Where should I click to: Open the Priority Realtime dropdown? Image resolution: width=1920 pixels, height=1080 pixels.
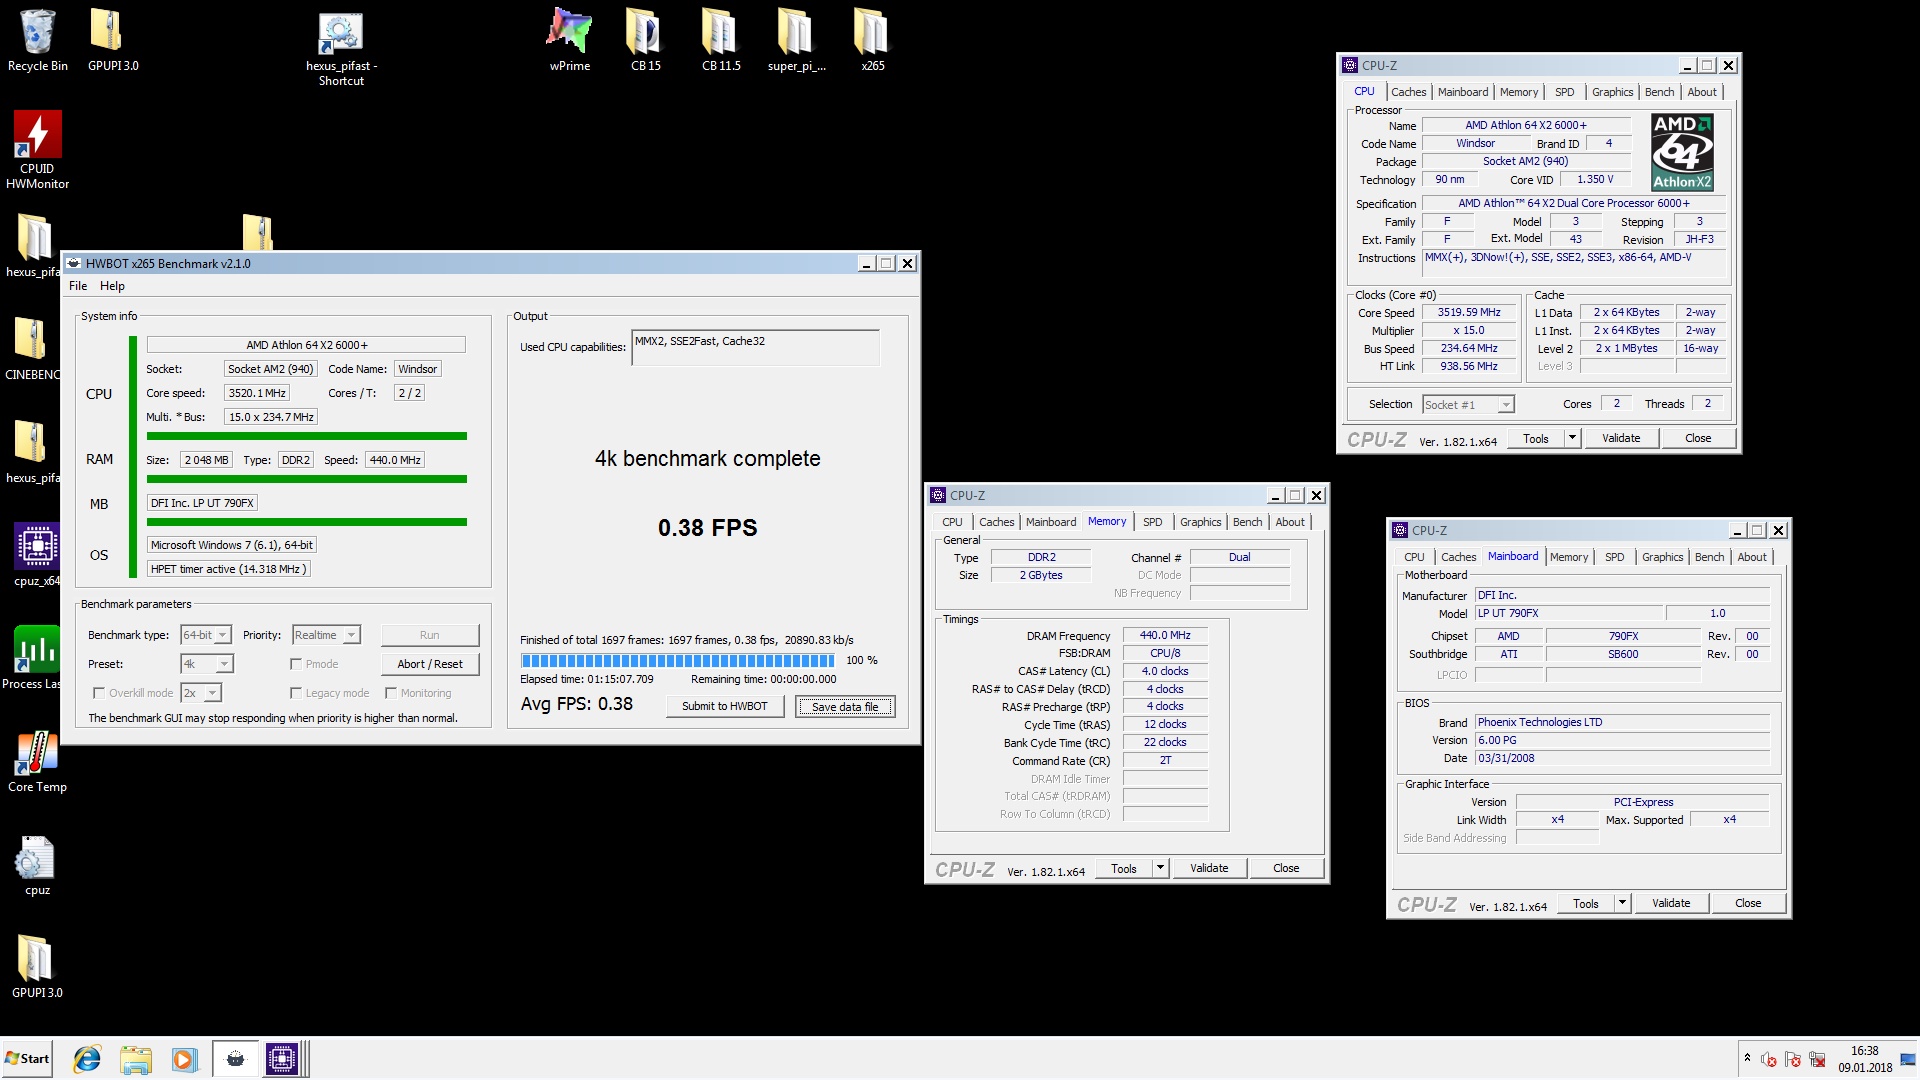click(326, 635)
